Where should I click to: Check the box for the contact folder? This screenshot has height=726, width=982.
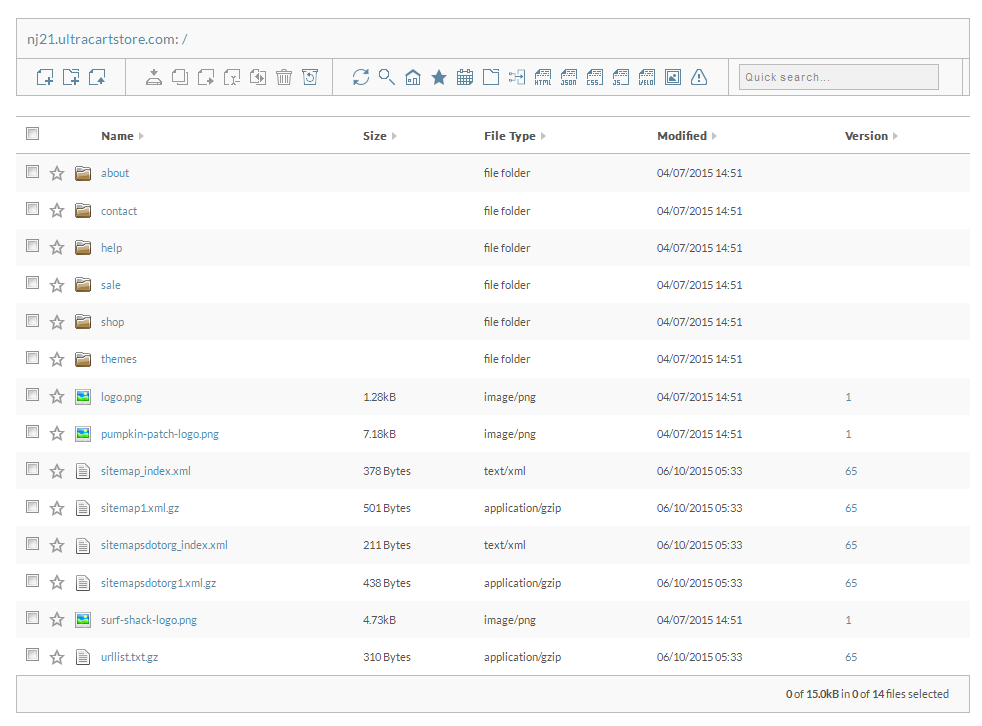33,209
